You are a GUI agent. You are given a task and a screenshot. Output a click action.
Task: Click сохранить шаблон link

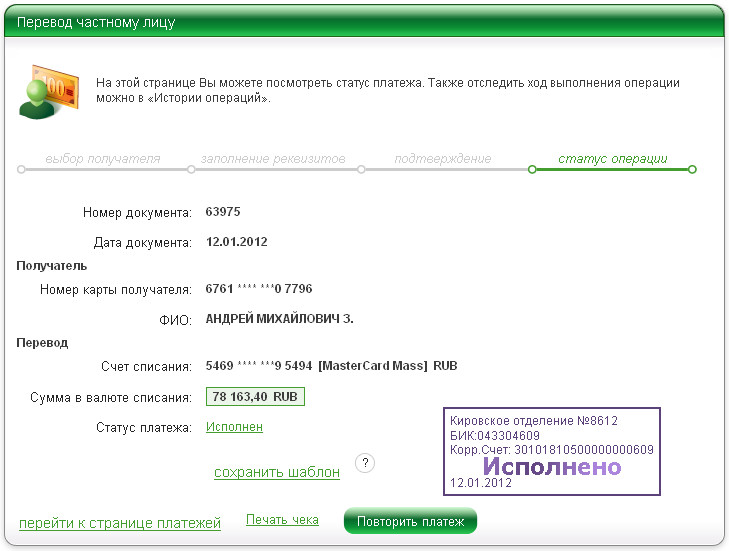click(x=277, y=472)
